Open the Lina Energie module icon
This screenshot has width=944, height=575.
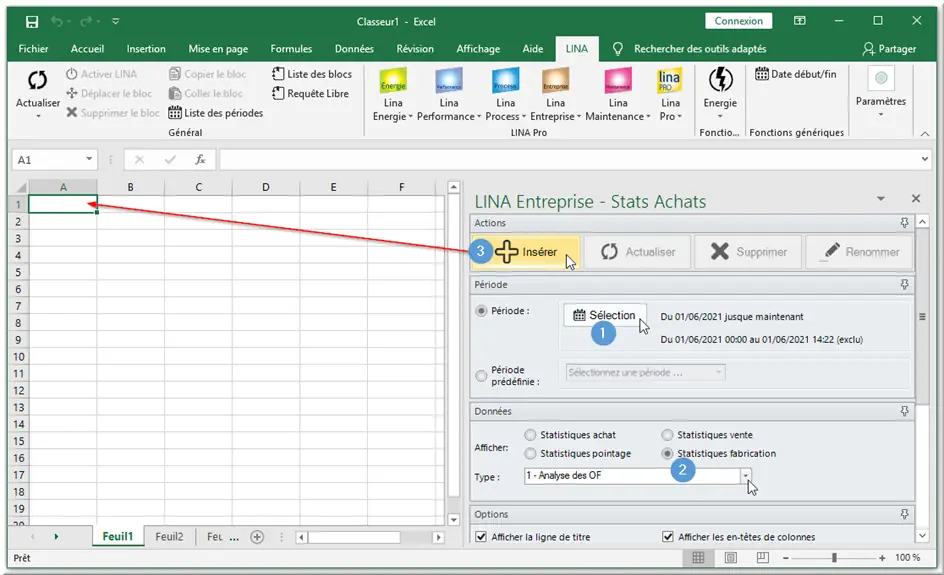point(393,80)
